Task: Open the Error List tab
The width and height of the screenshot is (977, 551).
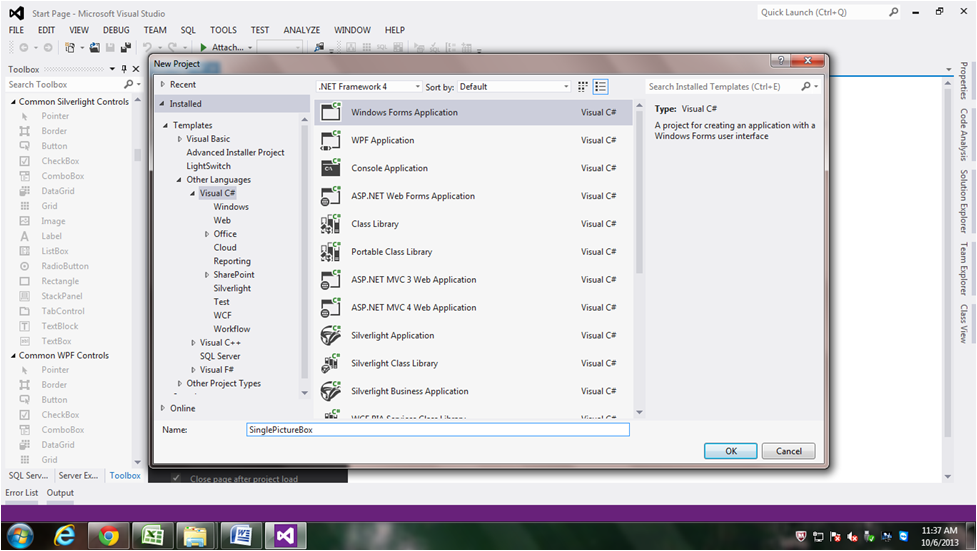Action: pyautogui.click(x=22, y=493)
